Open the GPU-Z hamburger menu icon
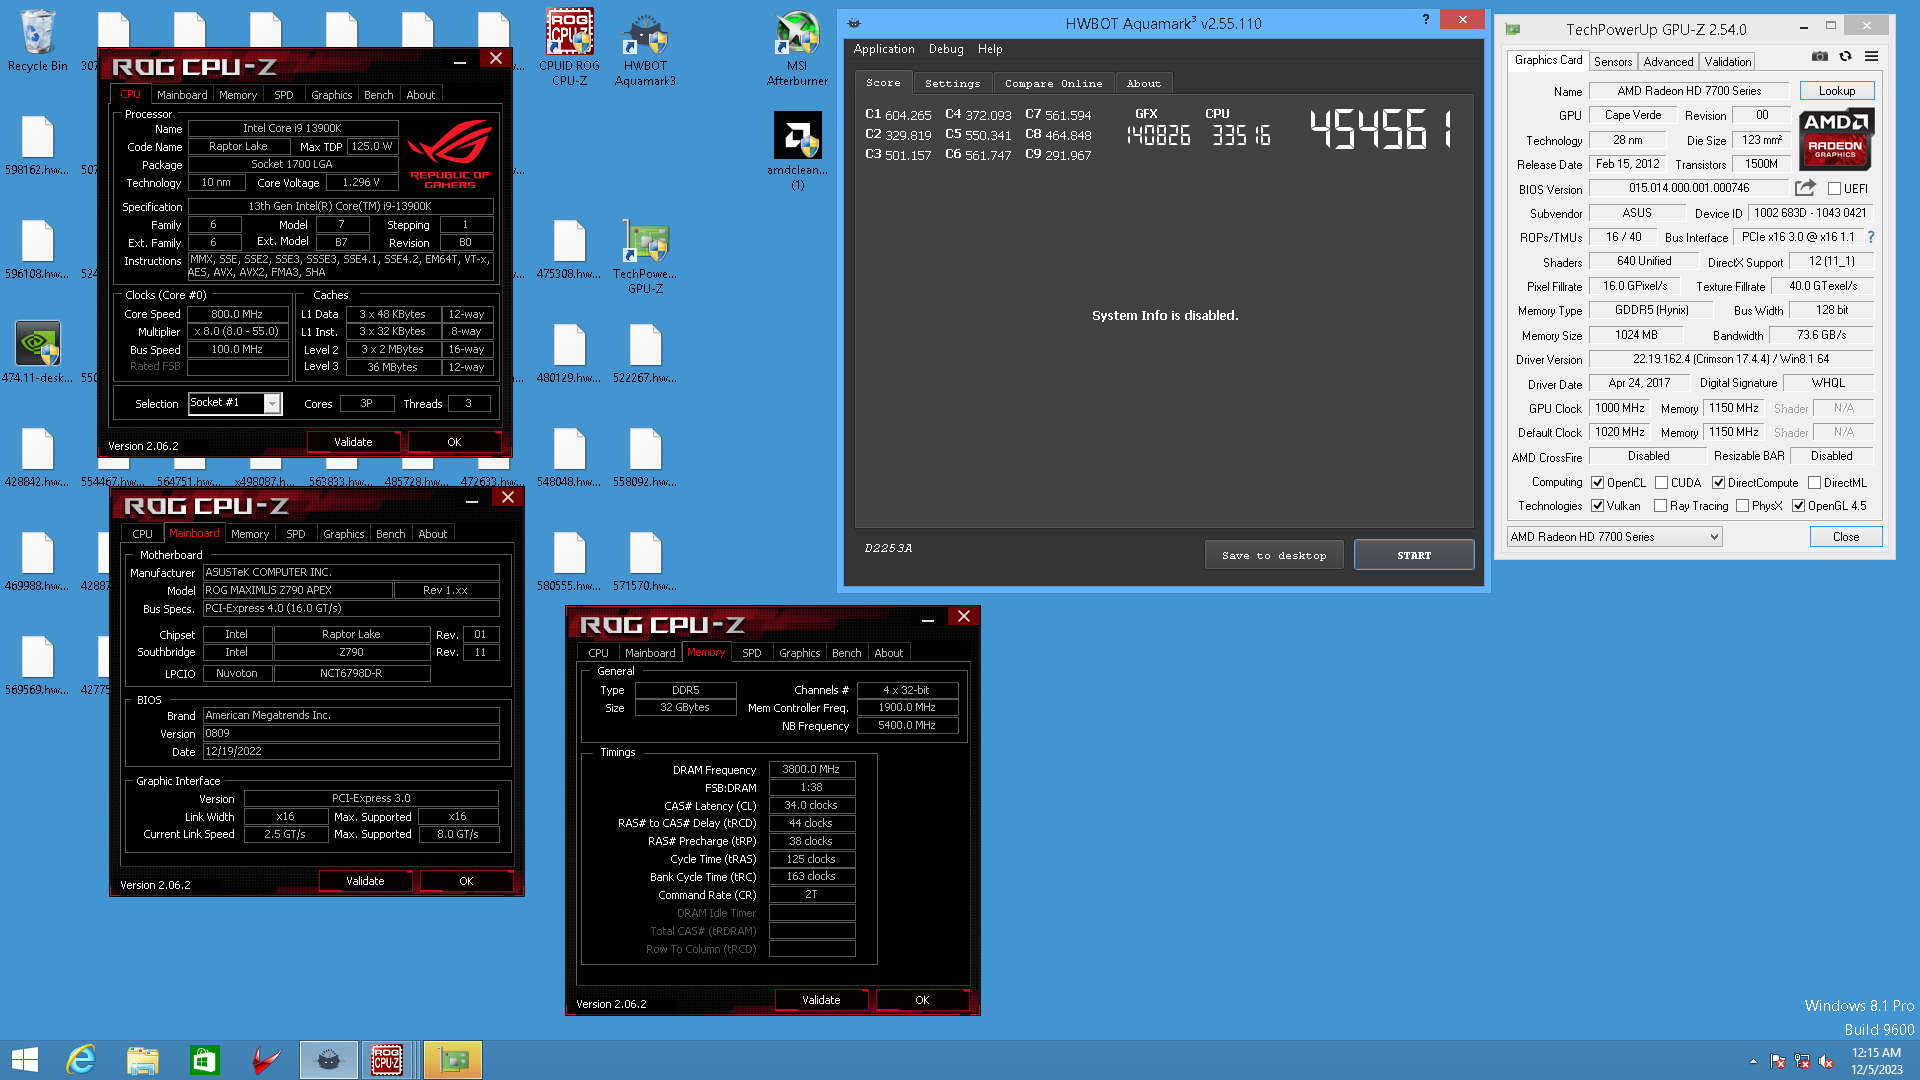Screen dimensions: 1920x1080 1871,57
